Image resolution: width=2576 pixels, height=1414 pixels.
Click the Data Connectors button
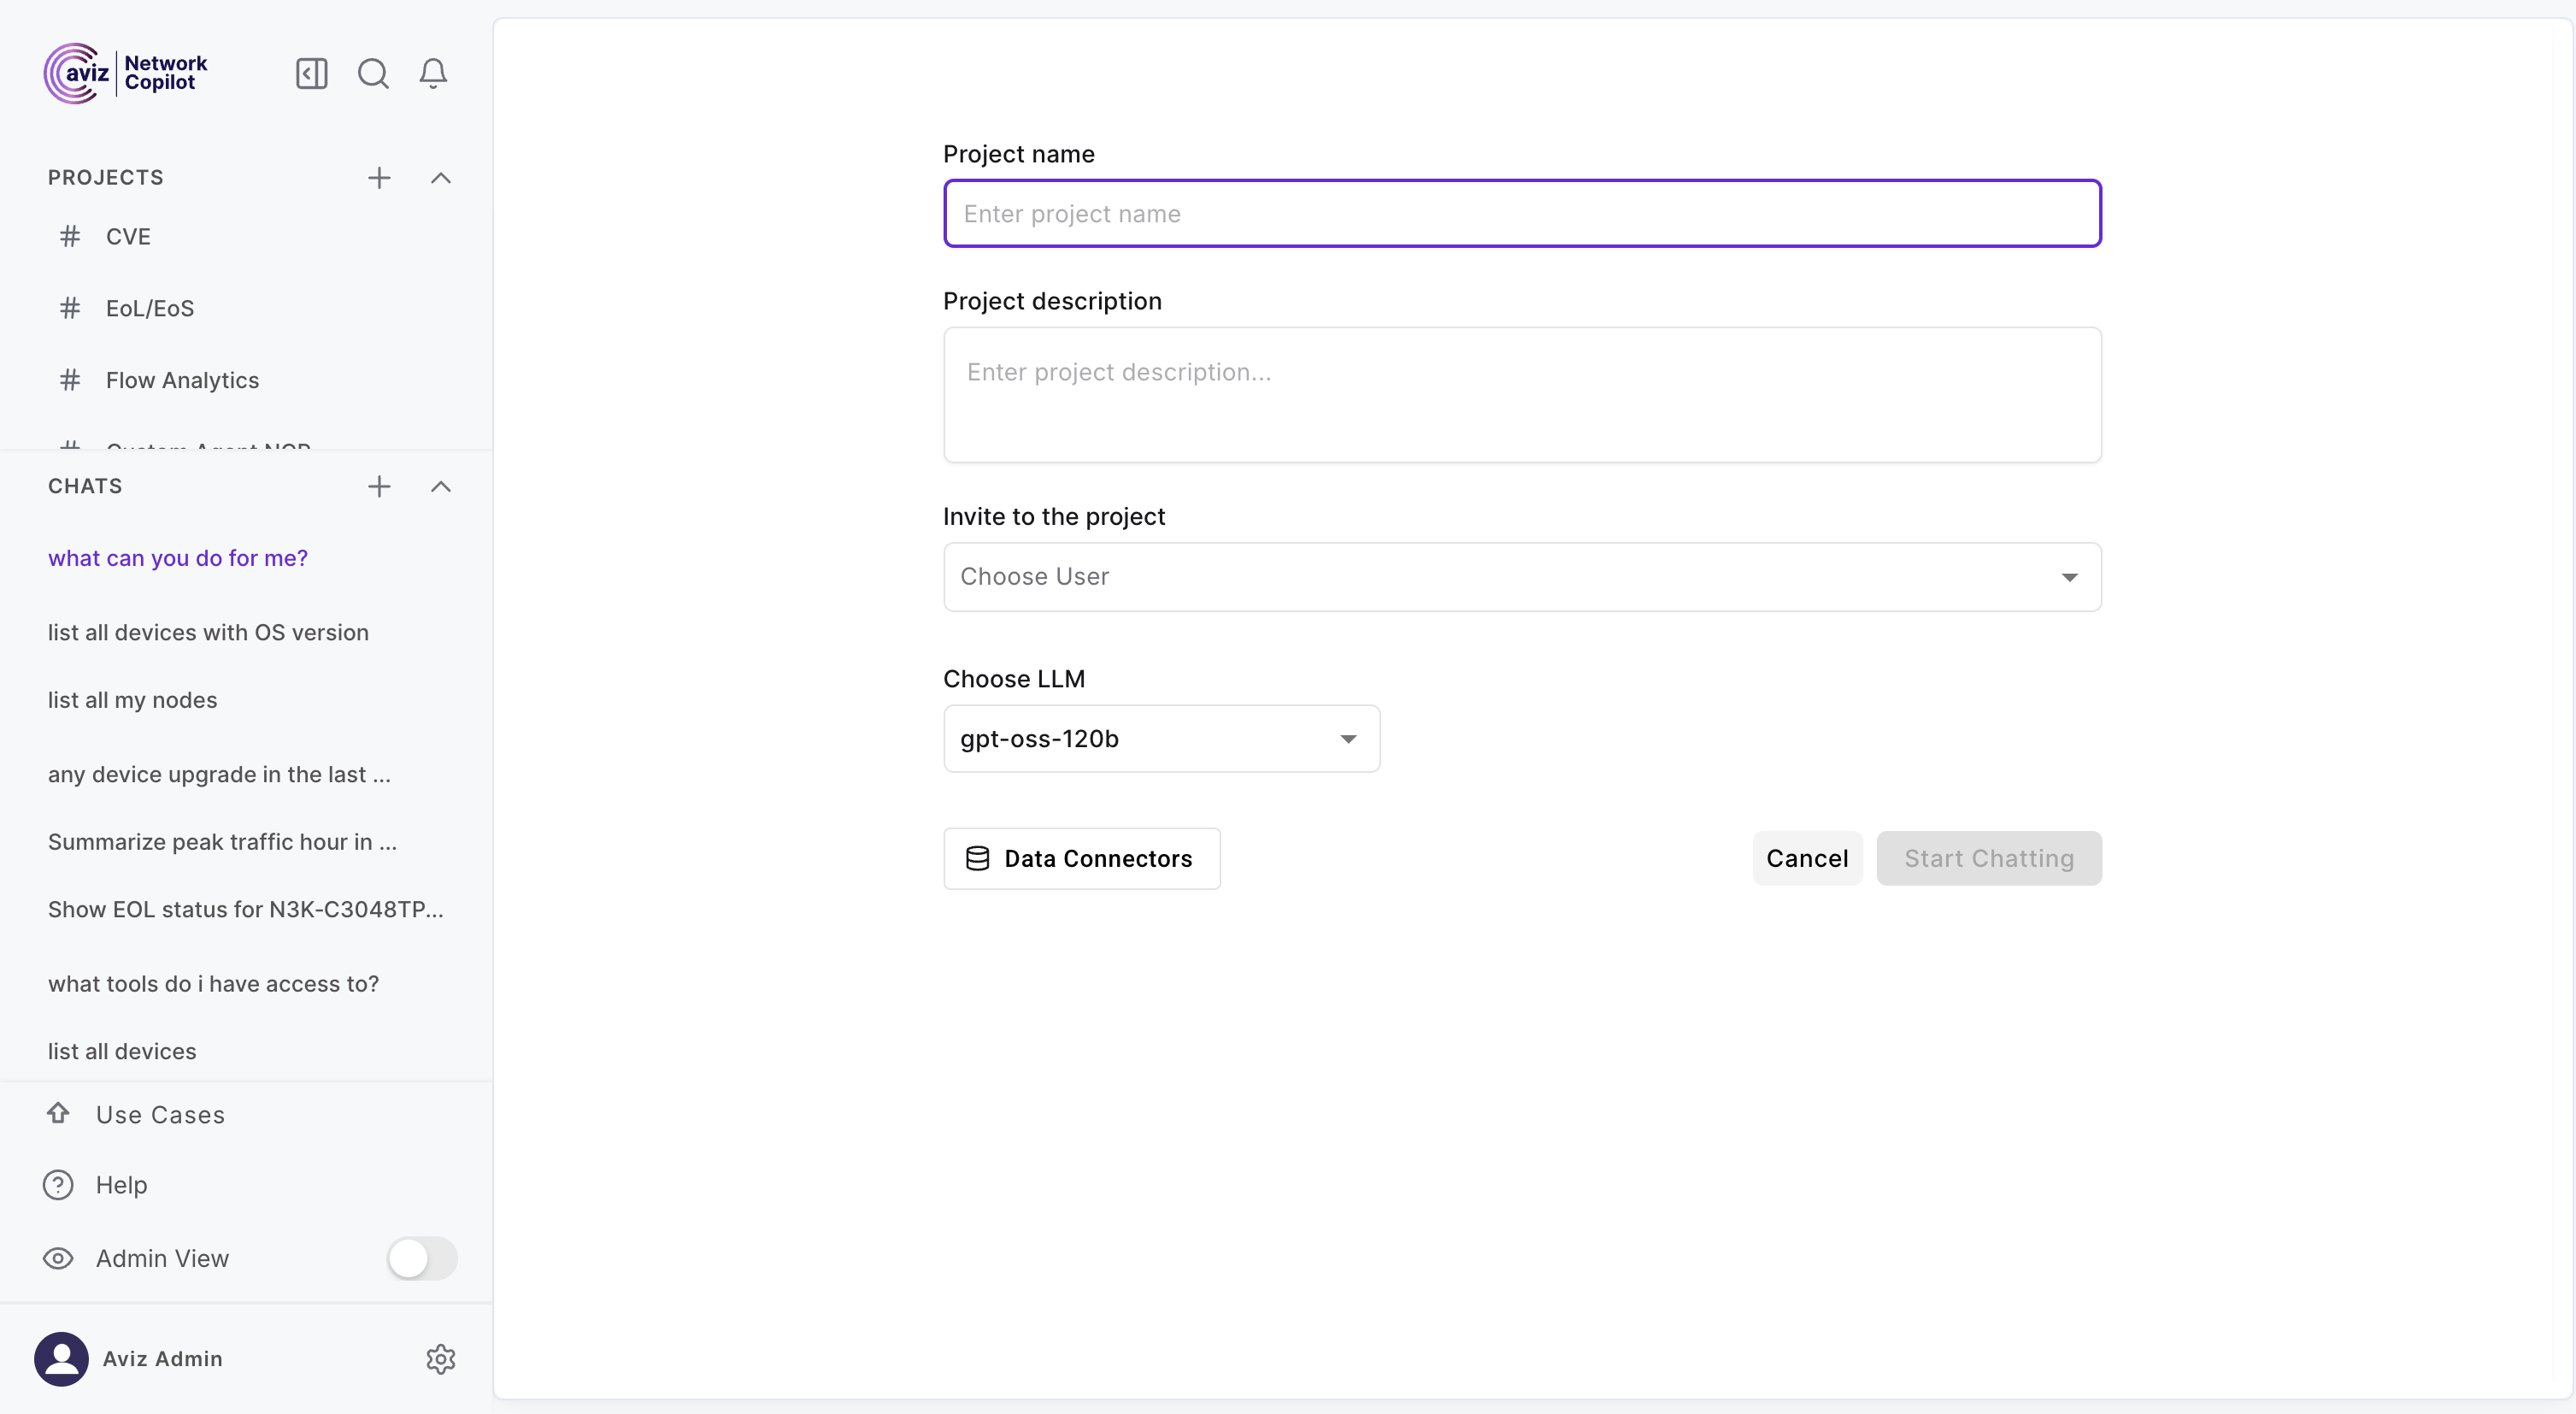tap(1081, 858)
